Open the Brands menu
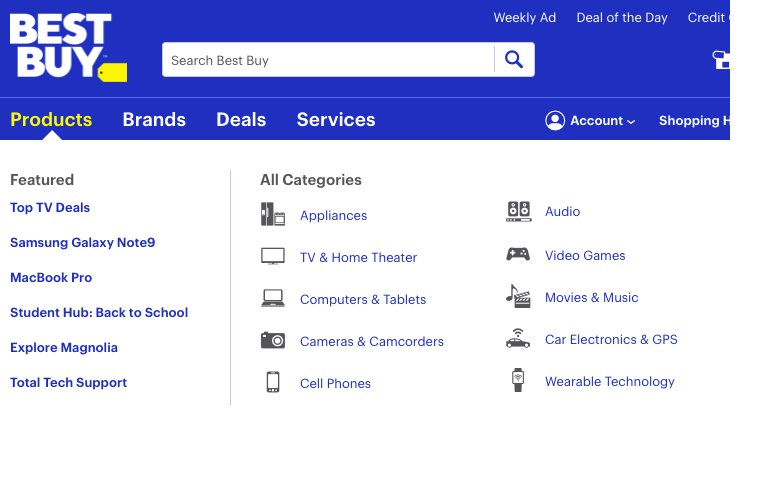Viewport: 771px width, 484px height. pos(154,120)
